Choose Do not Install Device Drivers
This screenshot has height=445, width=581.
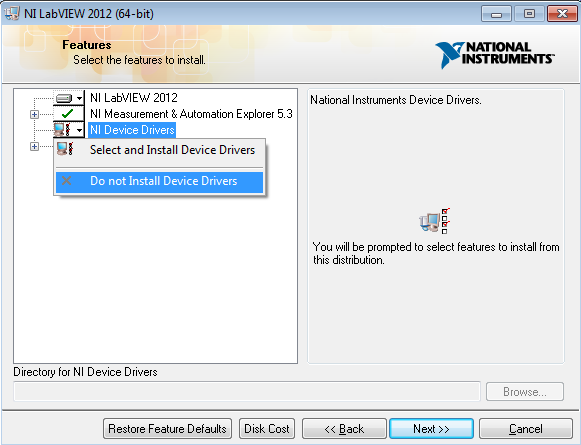pos(159,181)
